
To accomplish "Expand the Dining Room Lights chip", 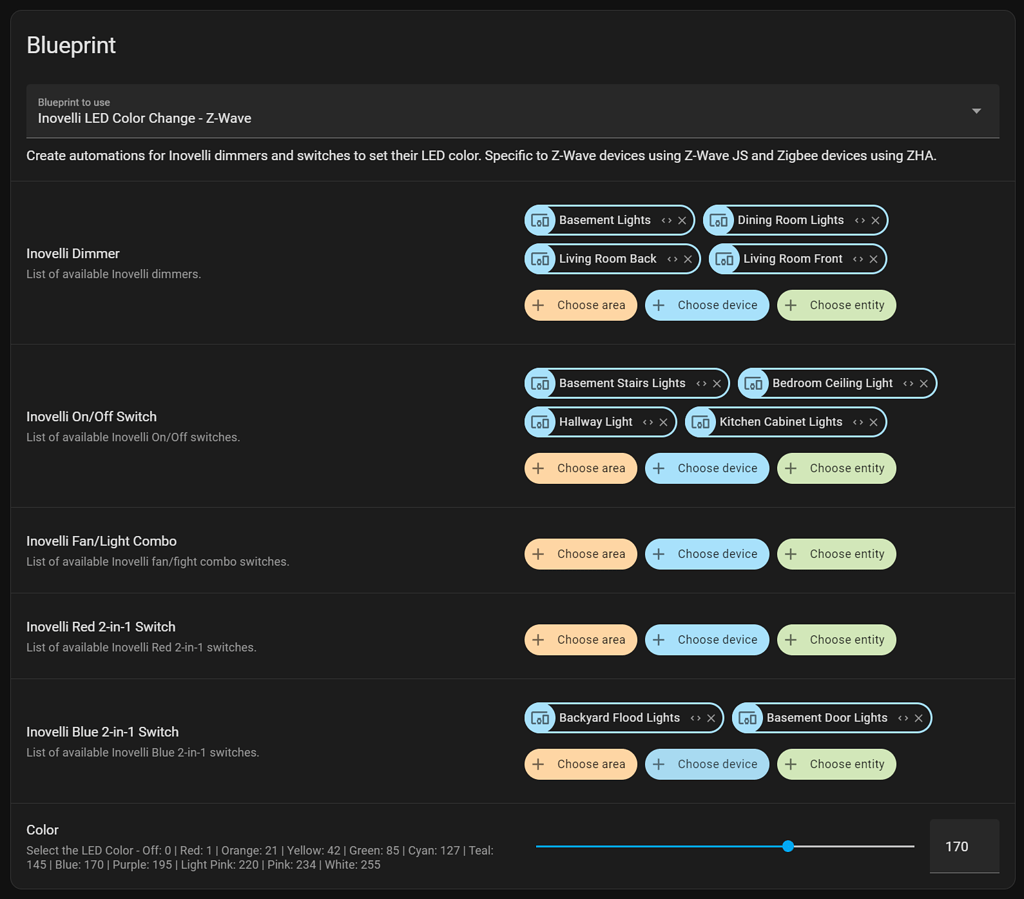I will tap(860, 221).
